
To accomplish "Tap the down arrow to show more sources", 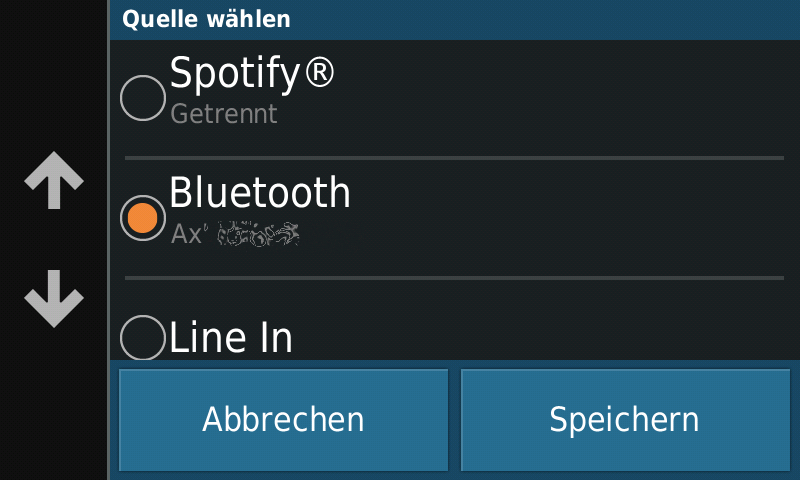I will coord(54,299).
